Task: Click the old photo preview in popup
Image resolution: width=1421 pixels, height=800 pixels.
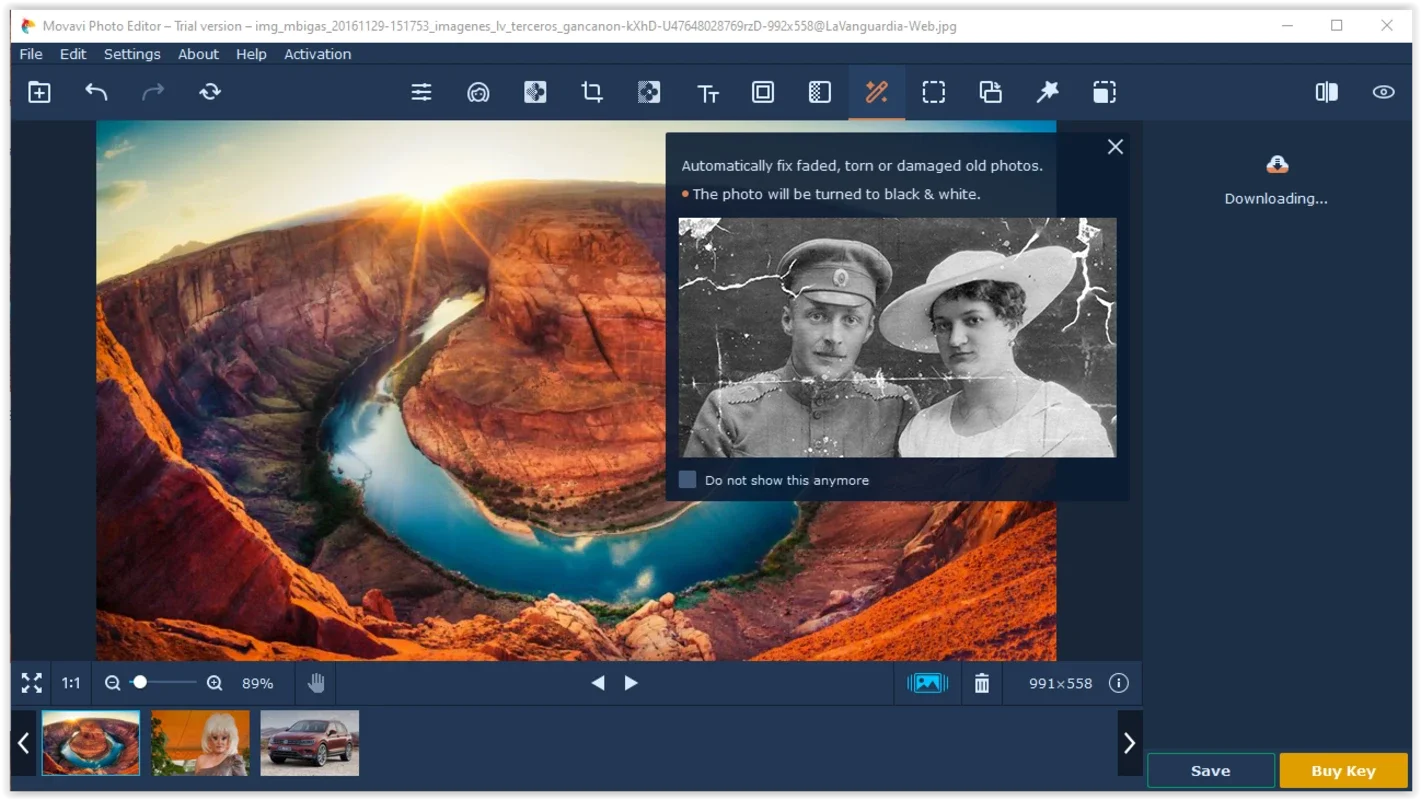Action: coord(897,338)
